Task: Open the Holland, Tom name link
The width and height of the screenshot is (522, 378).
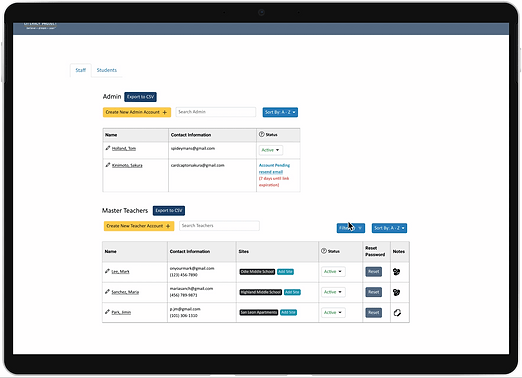Action: pyautogui.click(x=124, y=149)
